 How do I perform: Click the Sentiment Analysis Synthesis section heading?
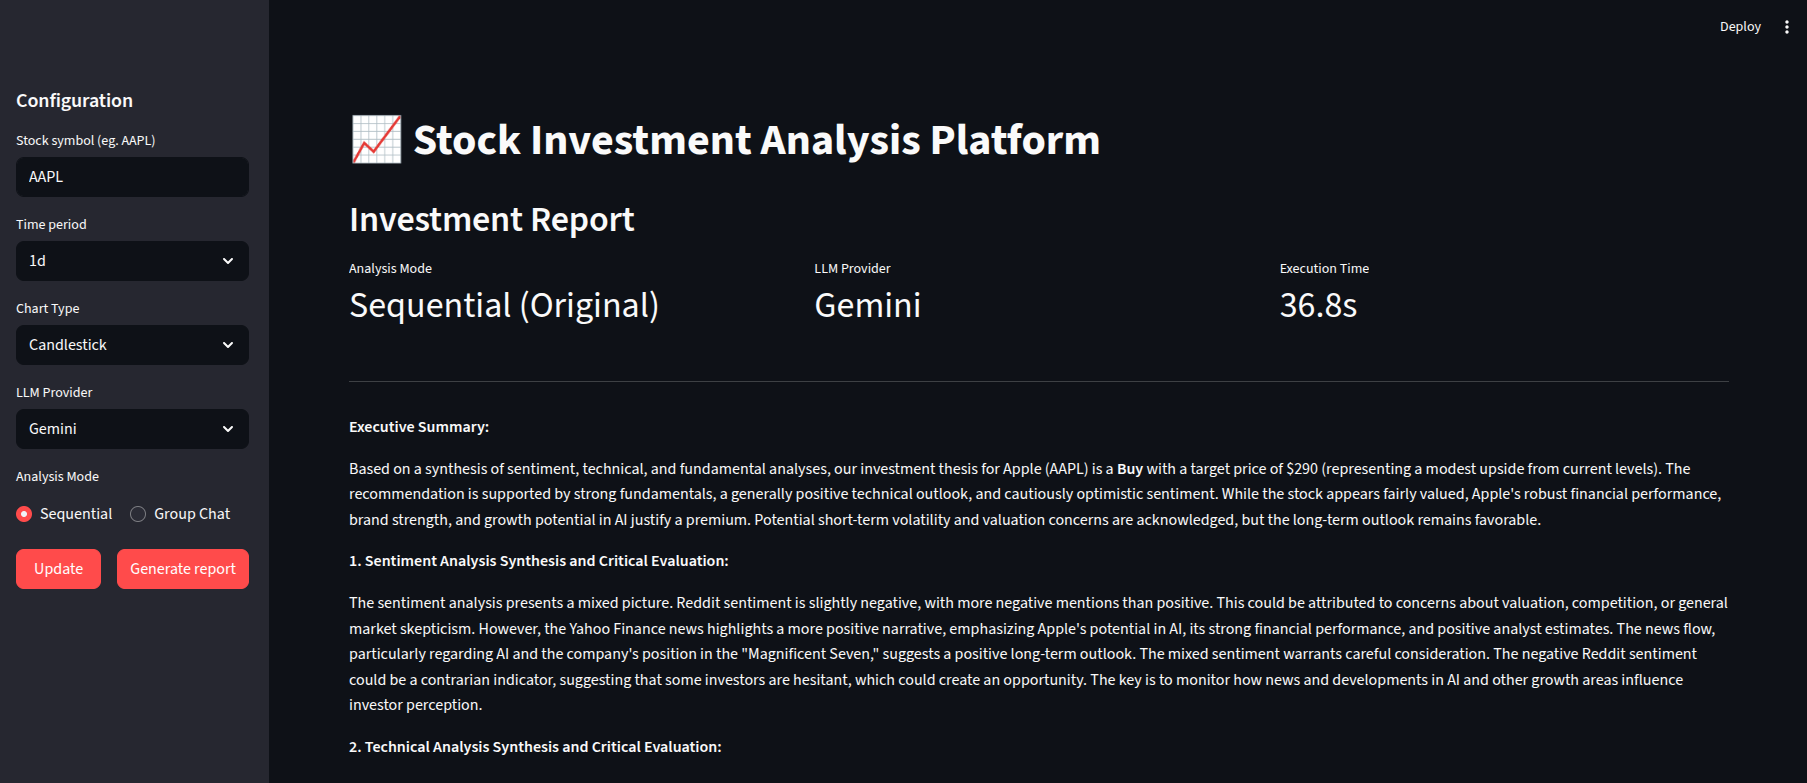pyautogui.click(x=539, y=561)
